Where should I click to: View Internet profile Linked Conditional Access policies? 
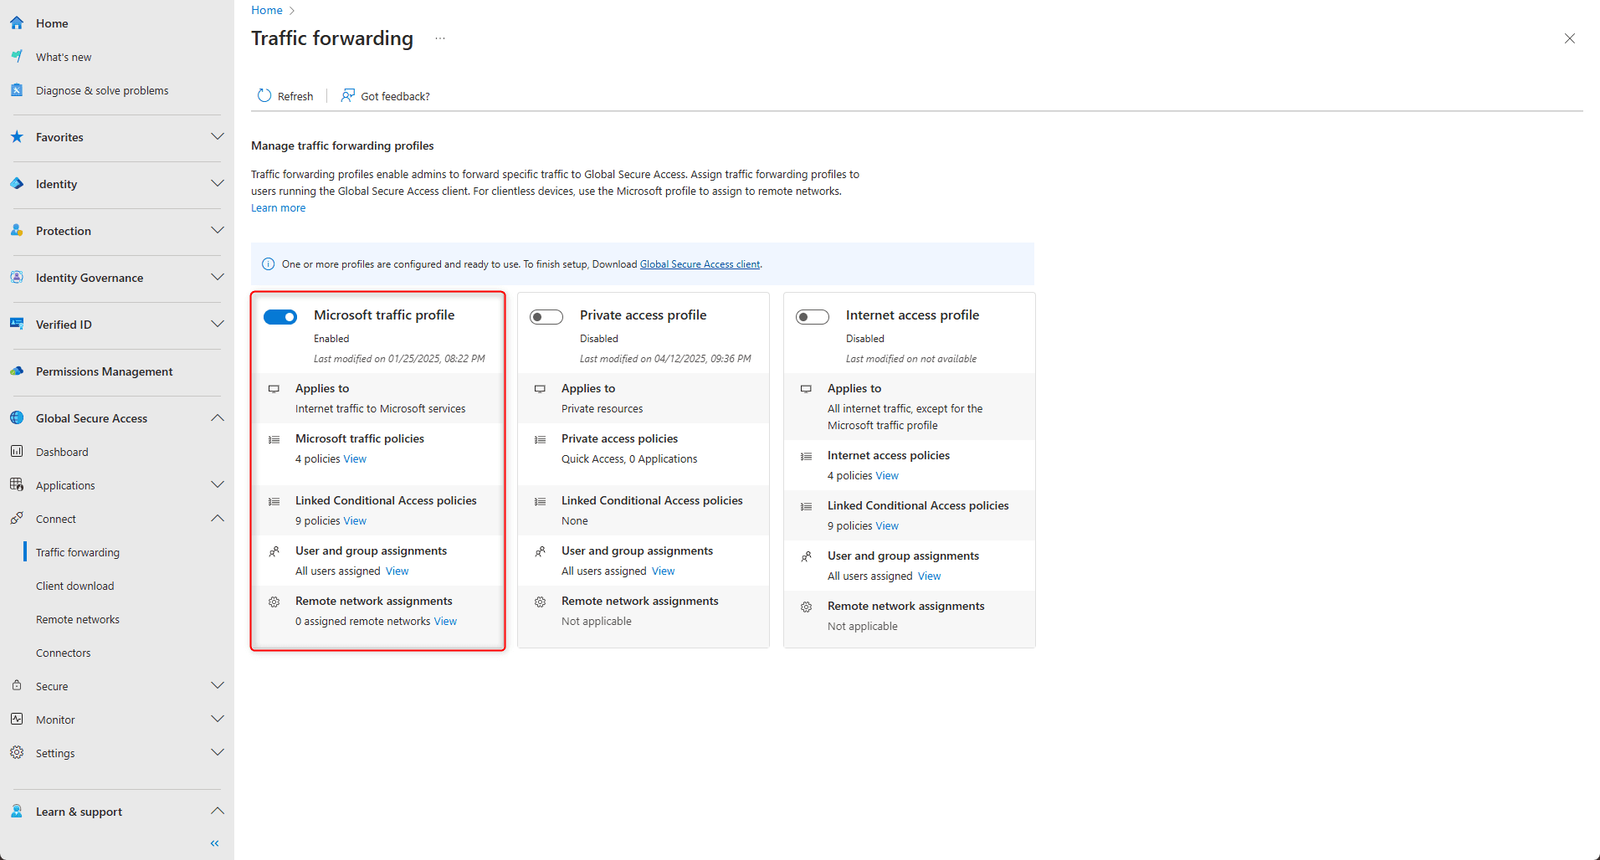point(887,526)
